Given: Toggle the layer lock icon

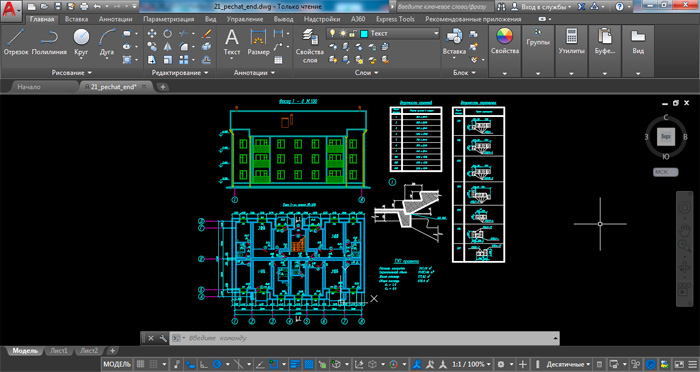Looking at the screenshot, I should [x=353, y=33].
